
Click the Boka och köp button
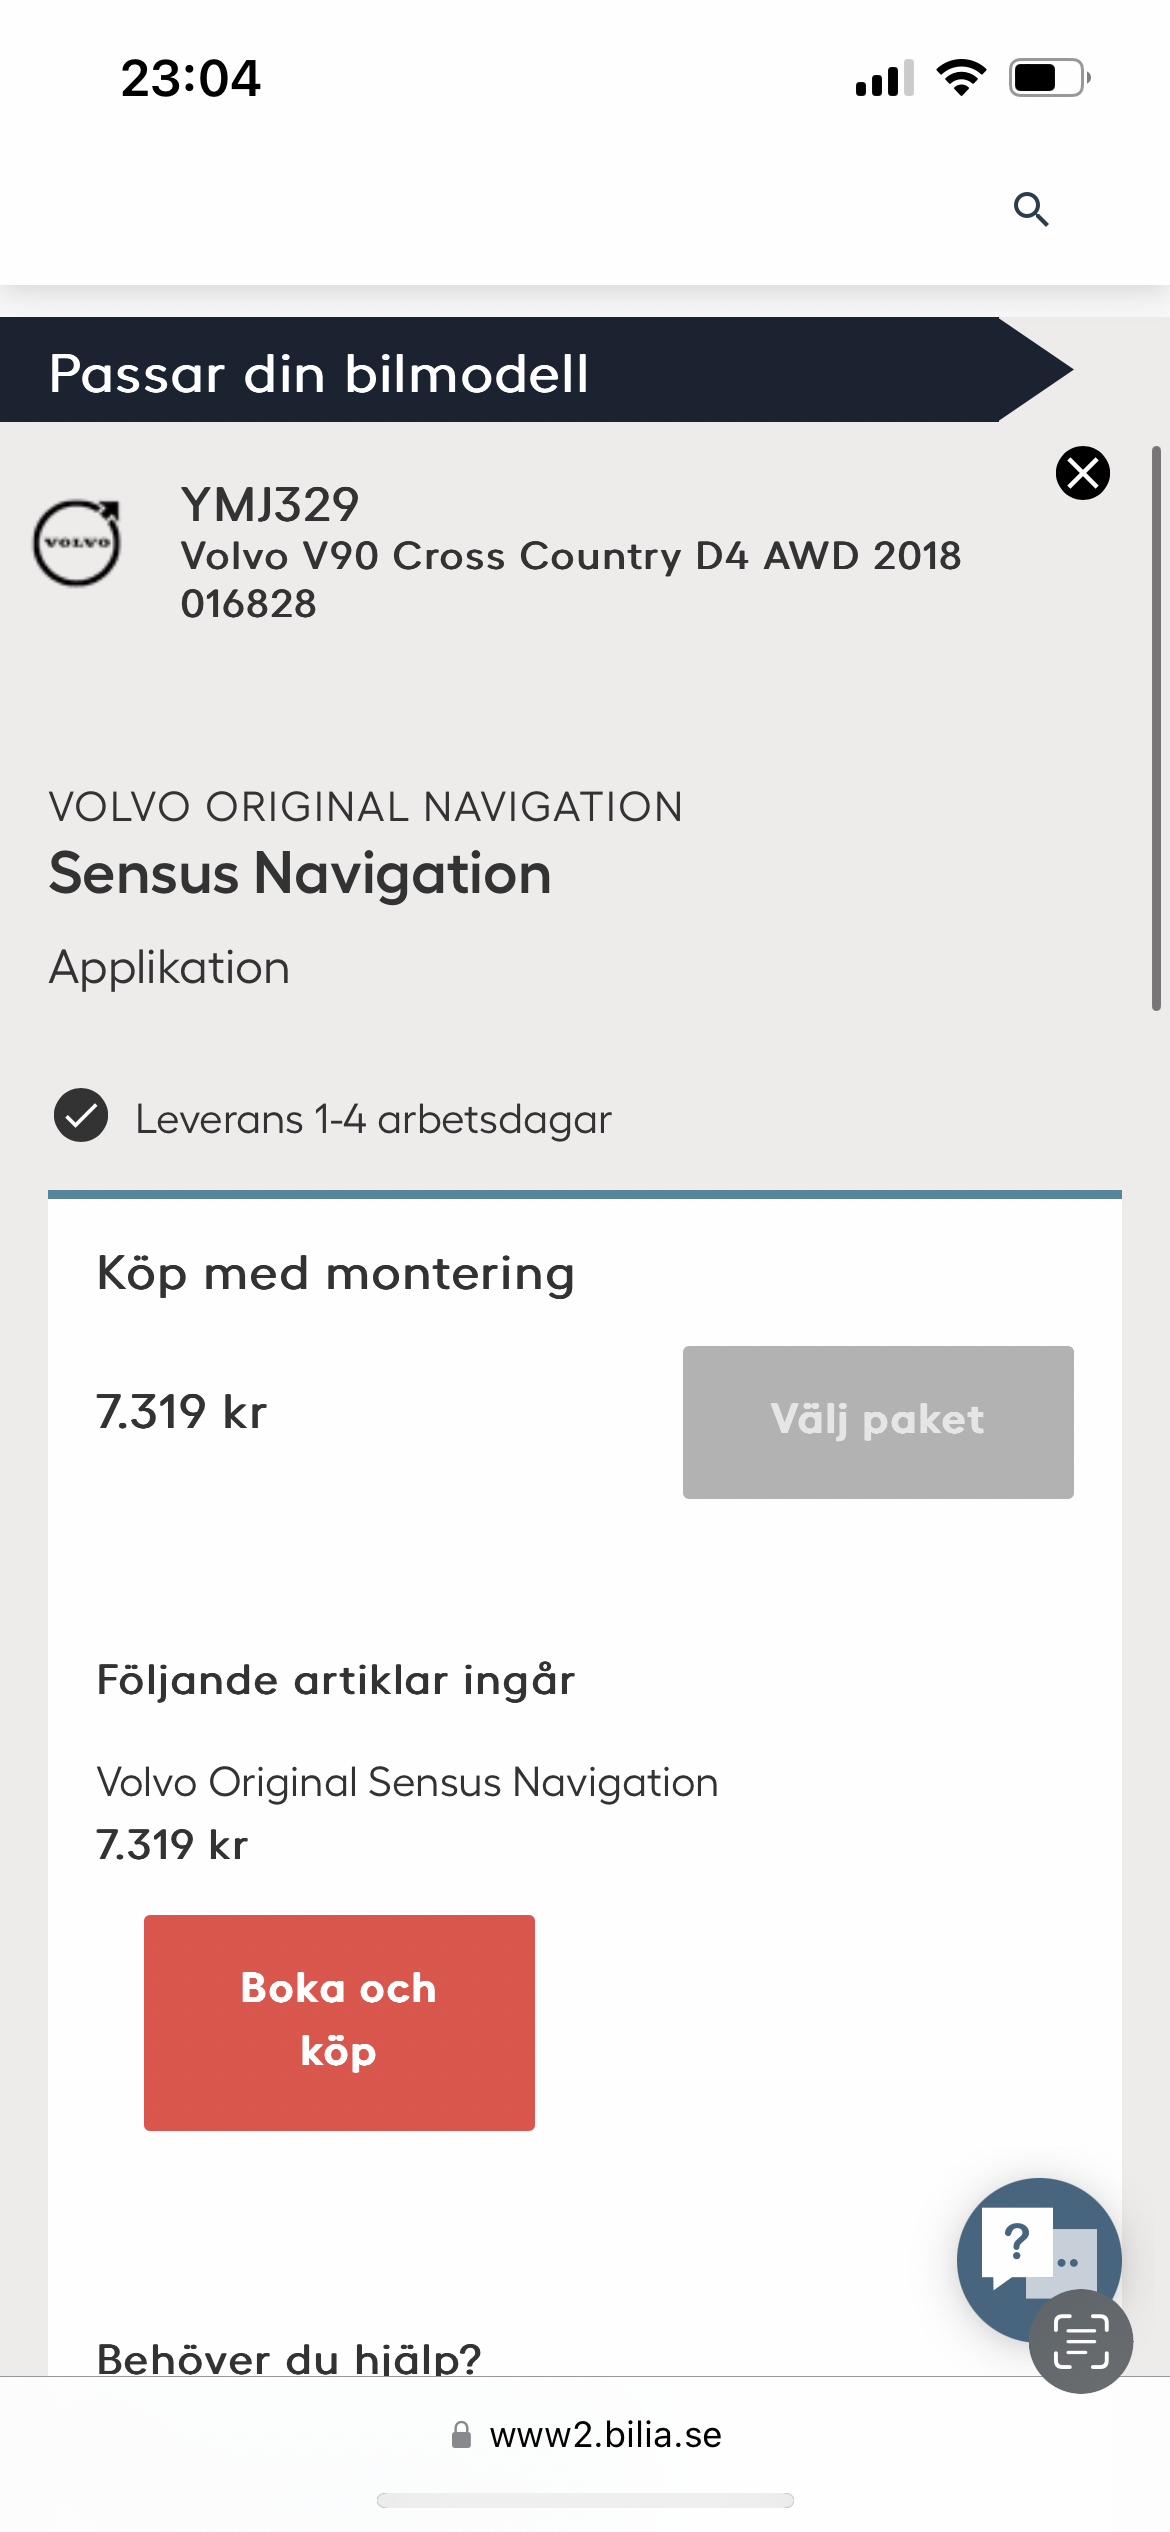click(339, 2023)
